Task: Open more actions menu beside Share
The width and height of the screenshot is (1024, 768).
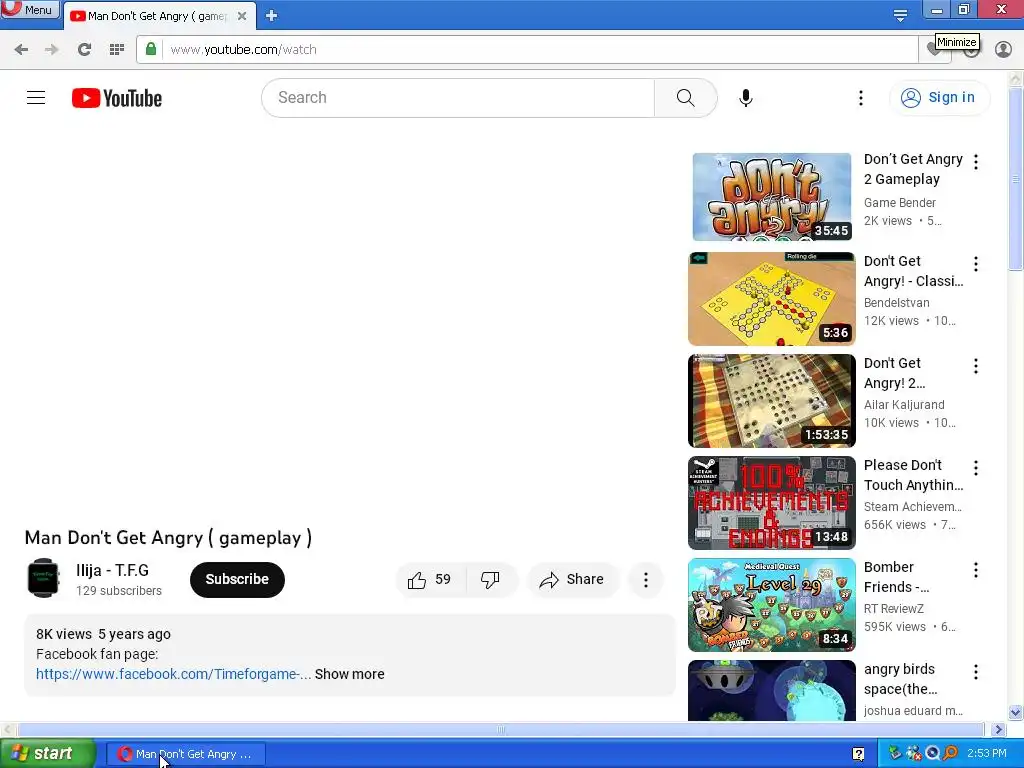Action: point(645,579)
